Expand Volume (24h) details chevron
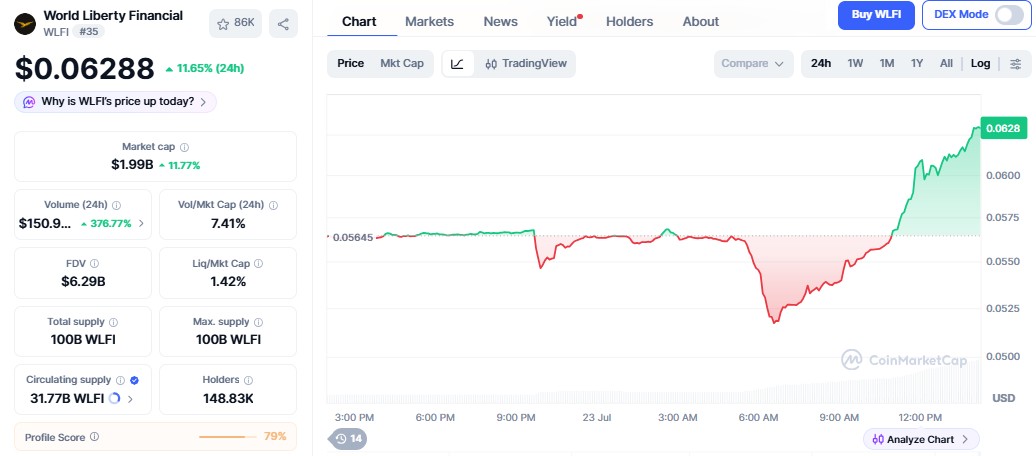The width and height of the screenshot is (1036, 456). pyautogui.click(x=141, y=223)
